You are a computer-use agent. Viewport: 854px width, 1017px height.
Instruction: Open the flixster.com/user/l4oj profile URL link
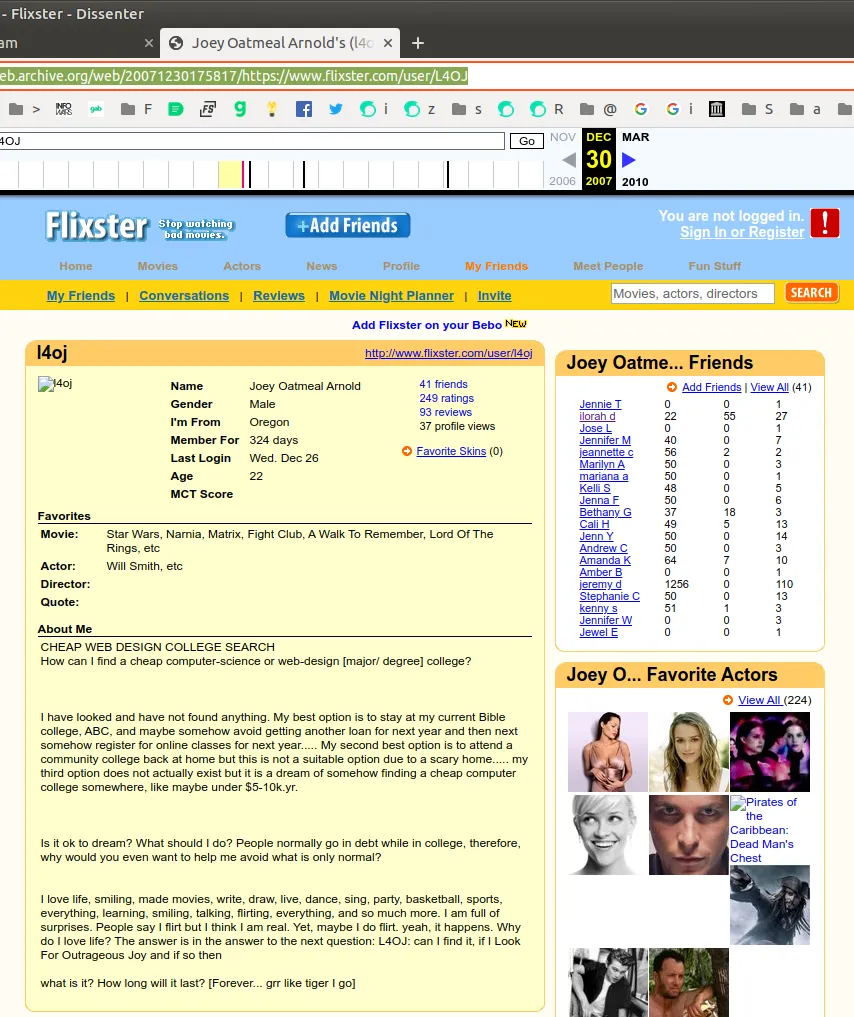pos(449,353)
